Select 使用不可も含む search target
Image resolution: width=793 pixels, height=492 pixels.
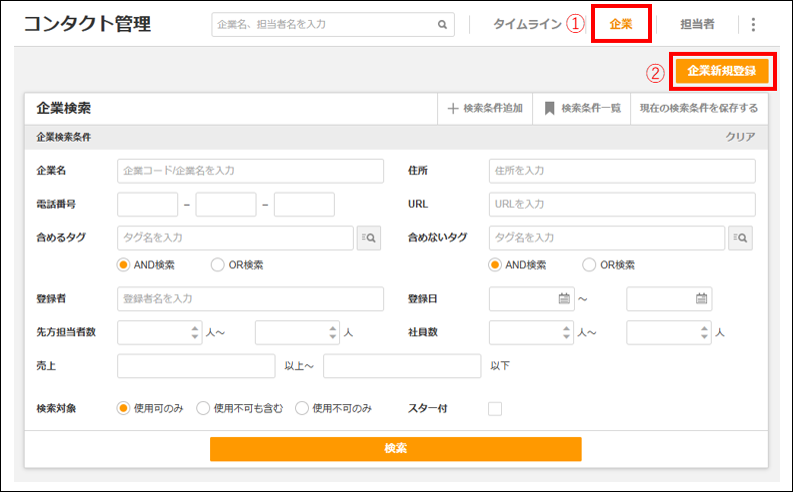[x=203, y=408]
